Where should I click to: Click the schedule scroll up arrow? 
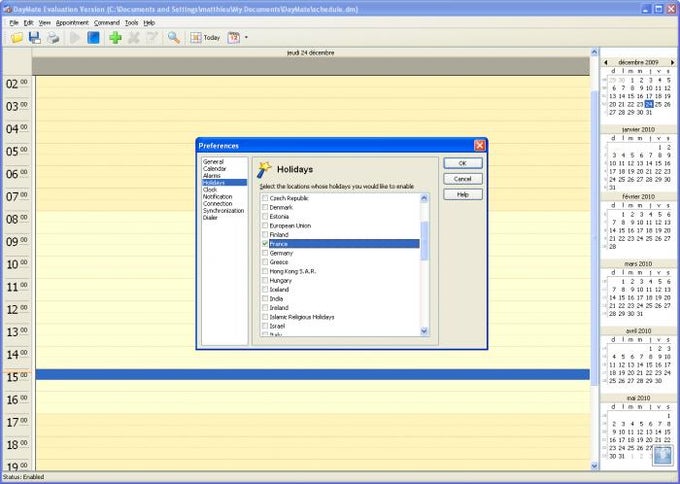click(x=594, y=52)
